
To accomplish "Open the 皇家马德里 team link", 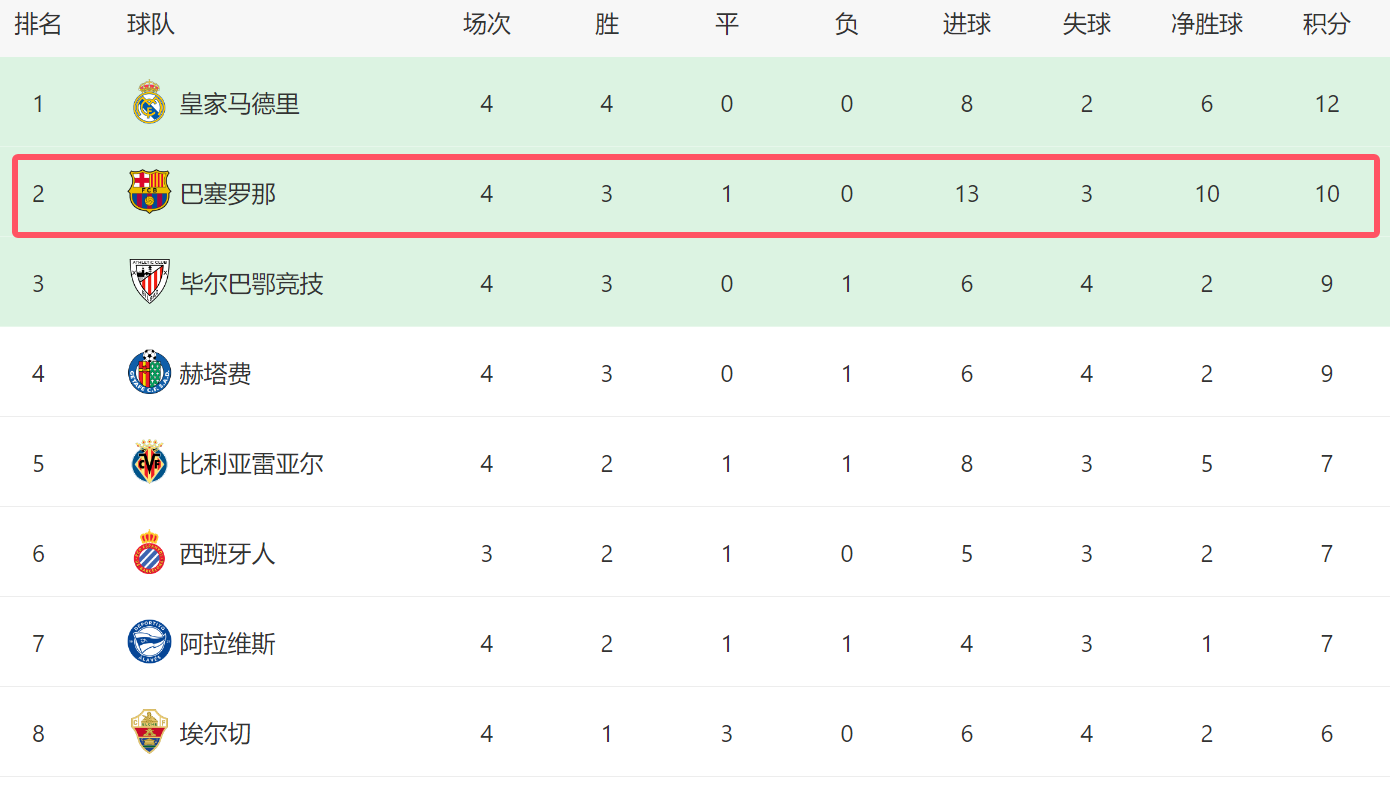I will tap(240, 104).
